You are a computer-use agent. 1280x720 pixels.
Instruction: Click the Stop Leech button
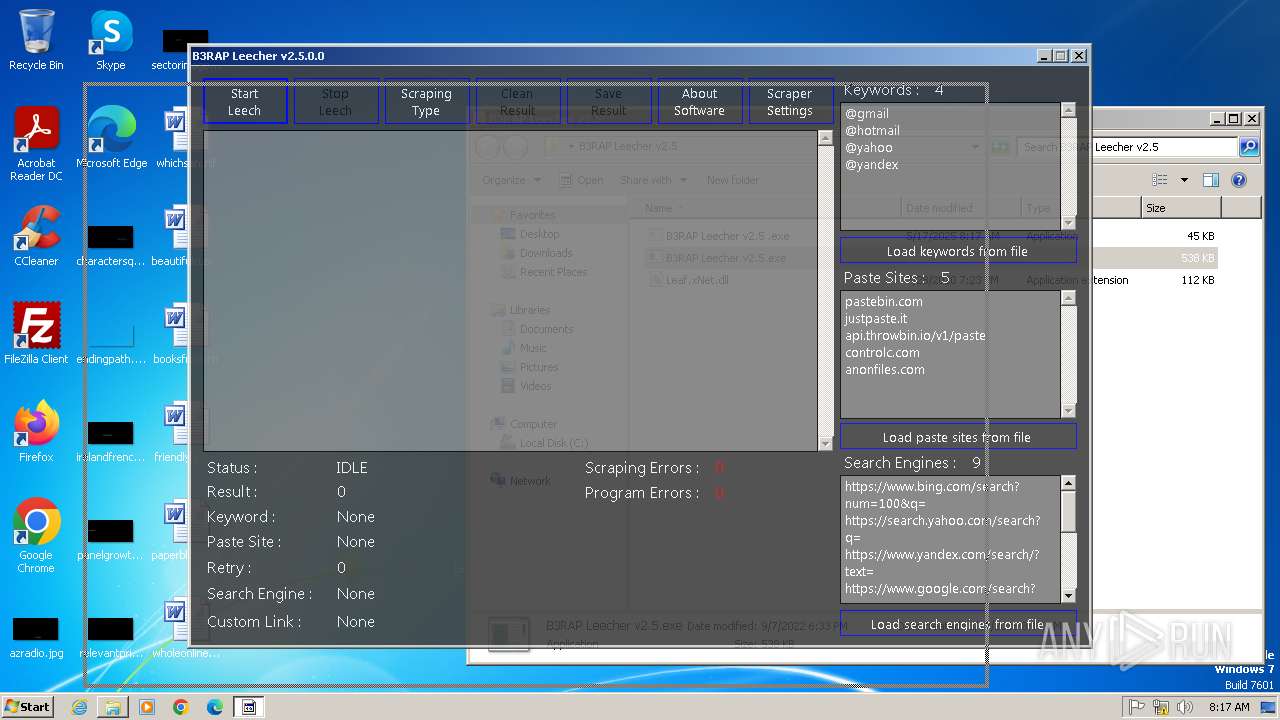tap(335, 102)
